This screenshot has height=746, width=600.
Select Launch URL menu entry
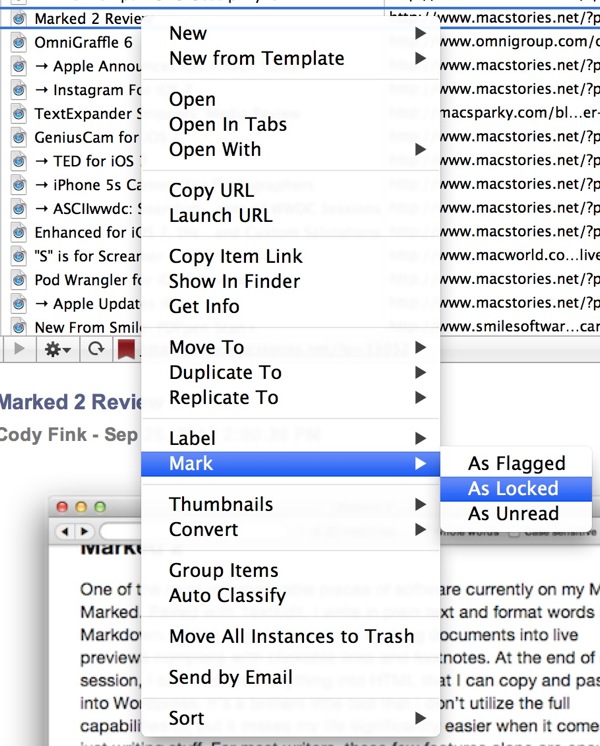point(290,216)
